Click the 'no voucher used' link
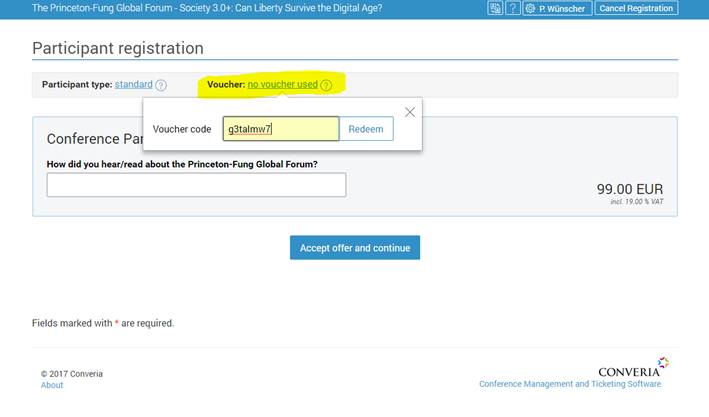This screenshot has height=417, width=709. 283,84
